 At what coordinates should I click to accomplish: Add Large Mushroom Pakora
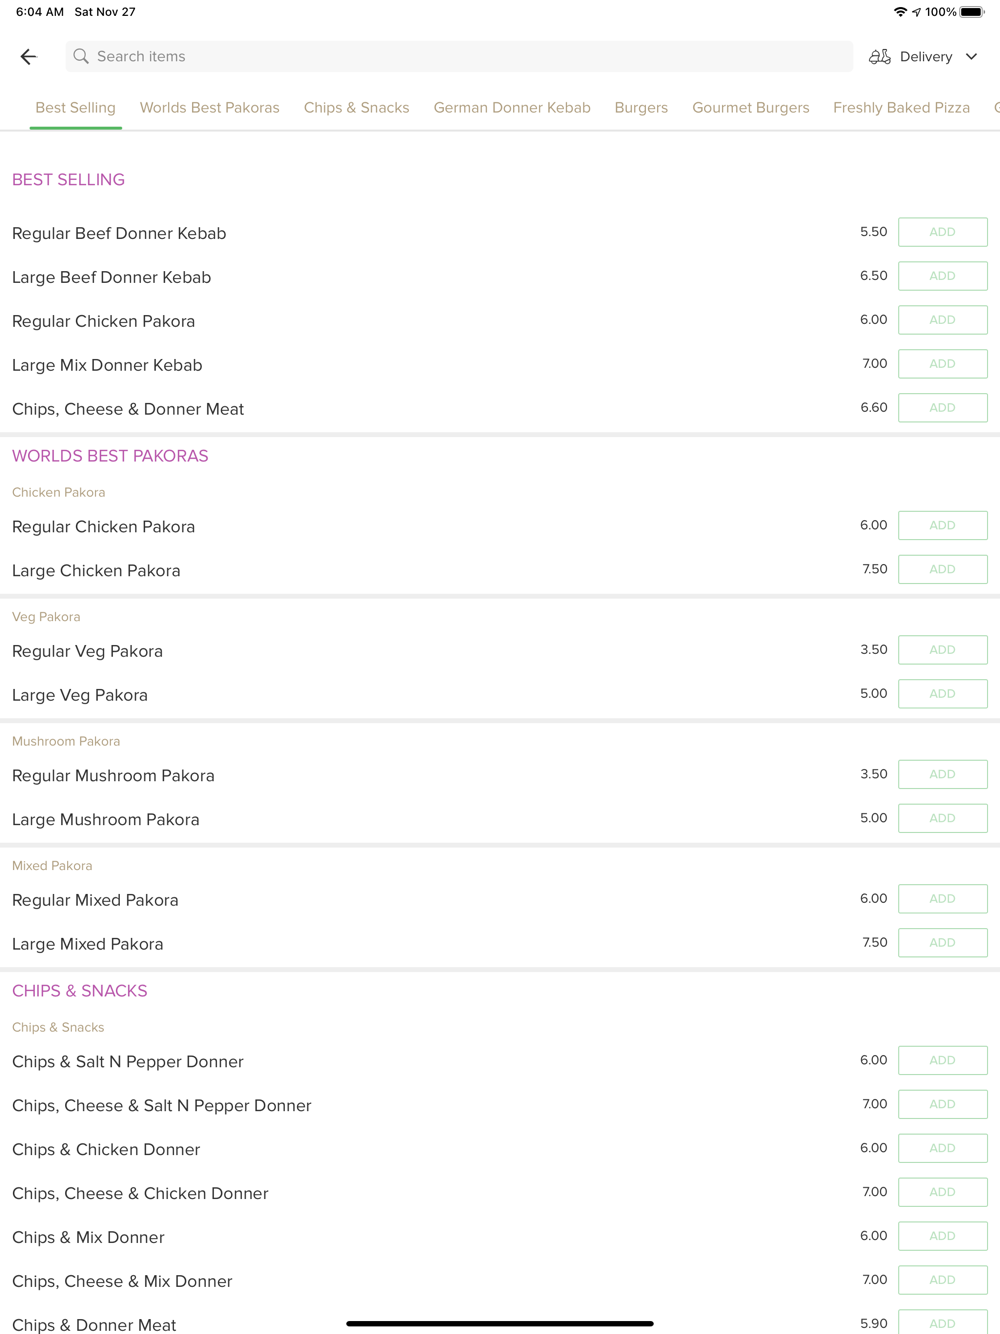tap(943, 818)
